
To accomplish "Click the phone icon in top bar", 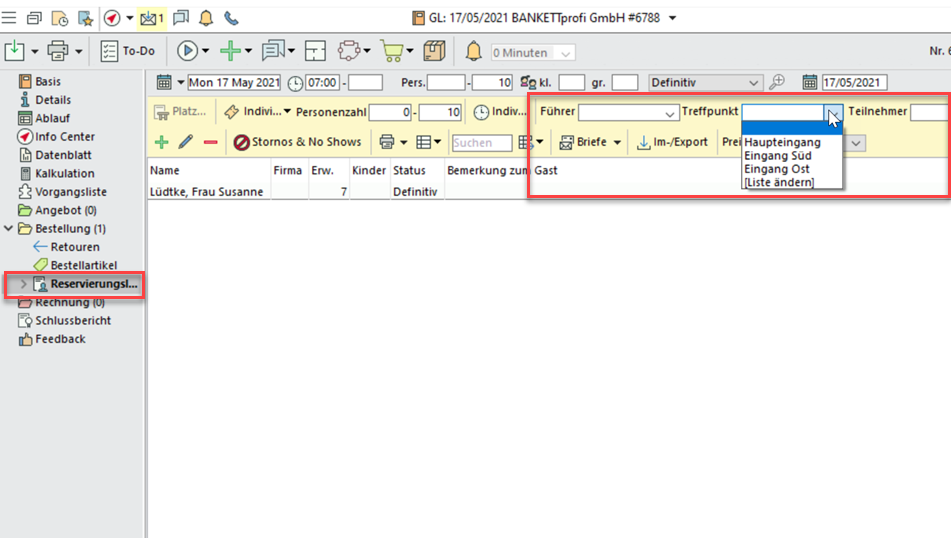I will pyautogui.click(x=231, y=18).
